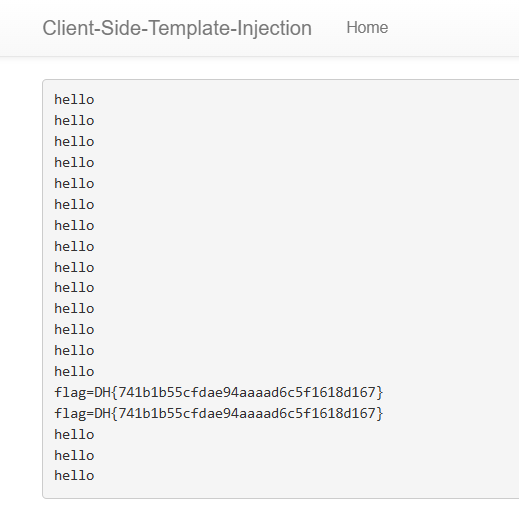
Task: Click the Client-Side-Template-Injection brand title
Action: click(177, 28)
